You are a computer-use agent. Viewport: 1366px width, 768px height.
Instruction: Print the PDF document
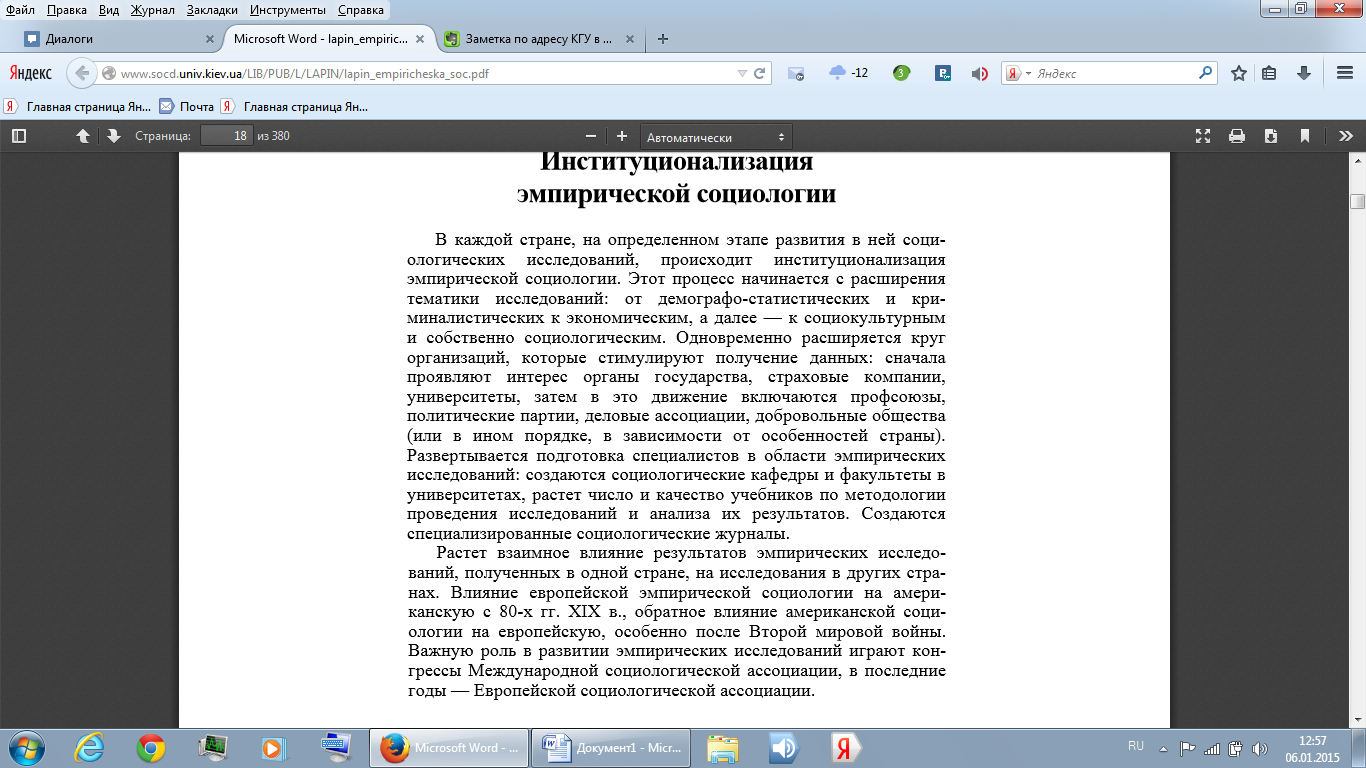pos(1237,136)
